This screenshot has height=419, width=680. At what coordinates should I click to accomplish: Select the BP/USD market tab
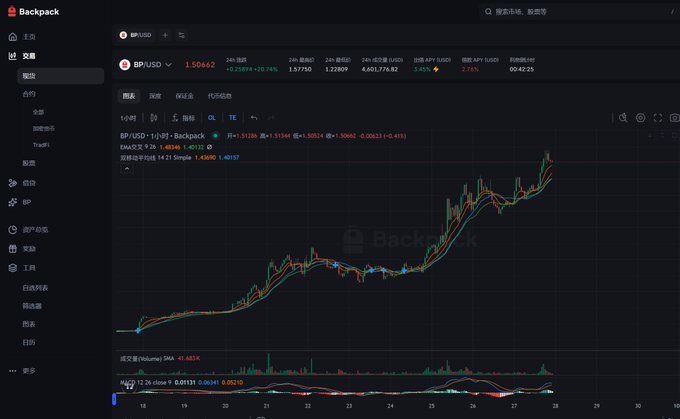tap(136, 35)
